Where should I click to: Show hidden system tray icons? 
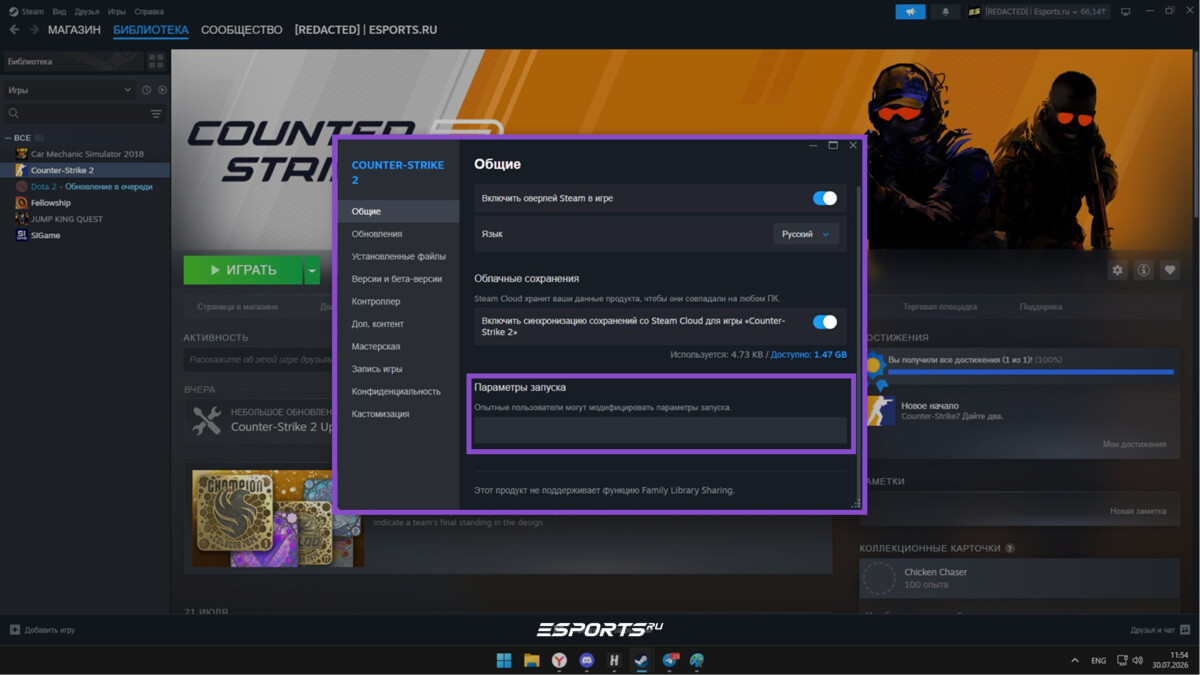[x=1075, y=661]
